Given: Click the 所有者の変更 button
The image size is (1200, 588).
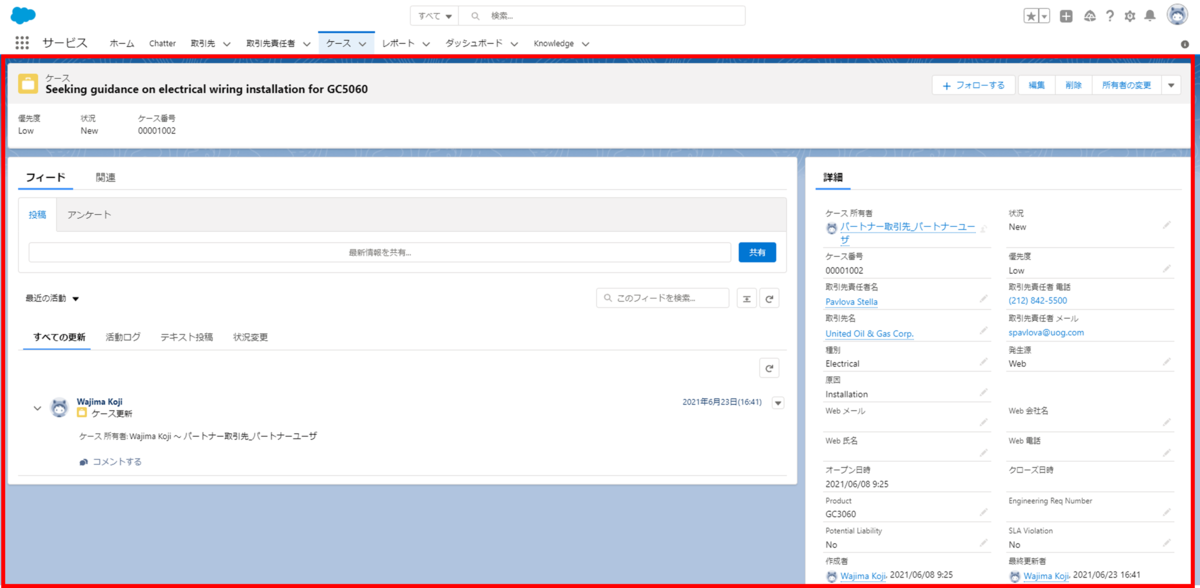Looking at the screenshot, I should (x=1126, y=86).
